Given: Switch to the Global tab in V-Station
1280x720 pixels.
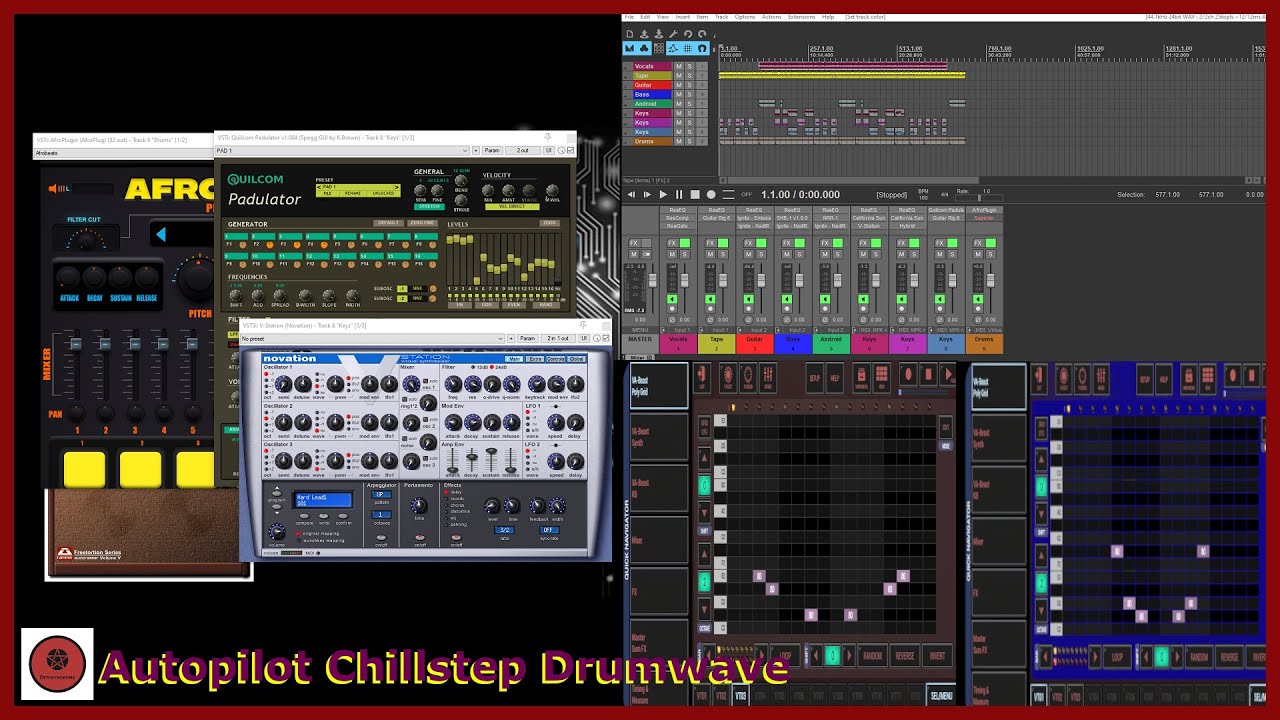Looking at the screenshot, I should click(x=577, y=359).
